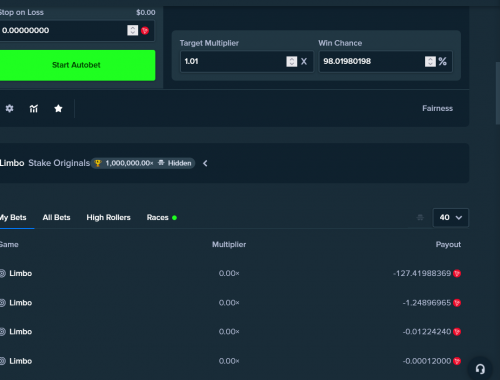Collapse game info with left chevron
The height and width of the screenshot is (380, 500).
point(205,163)
